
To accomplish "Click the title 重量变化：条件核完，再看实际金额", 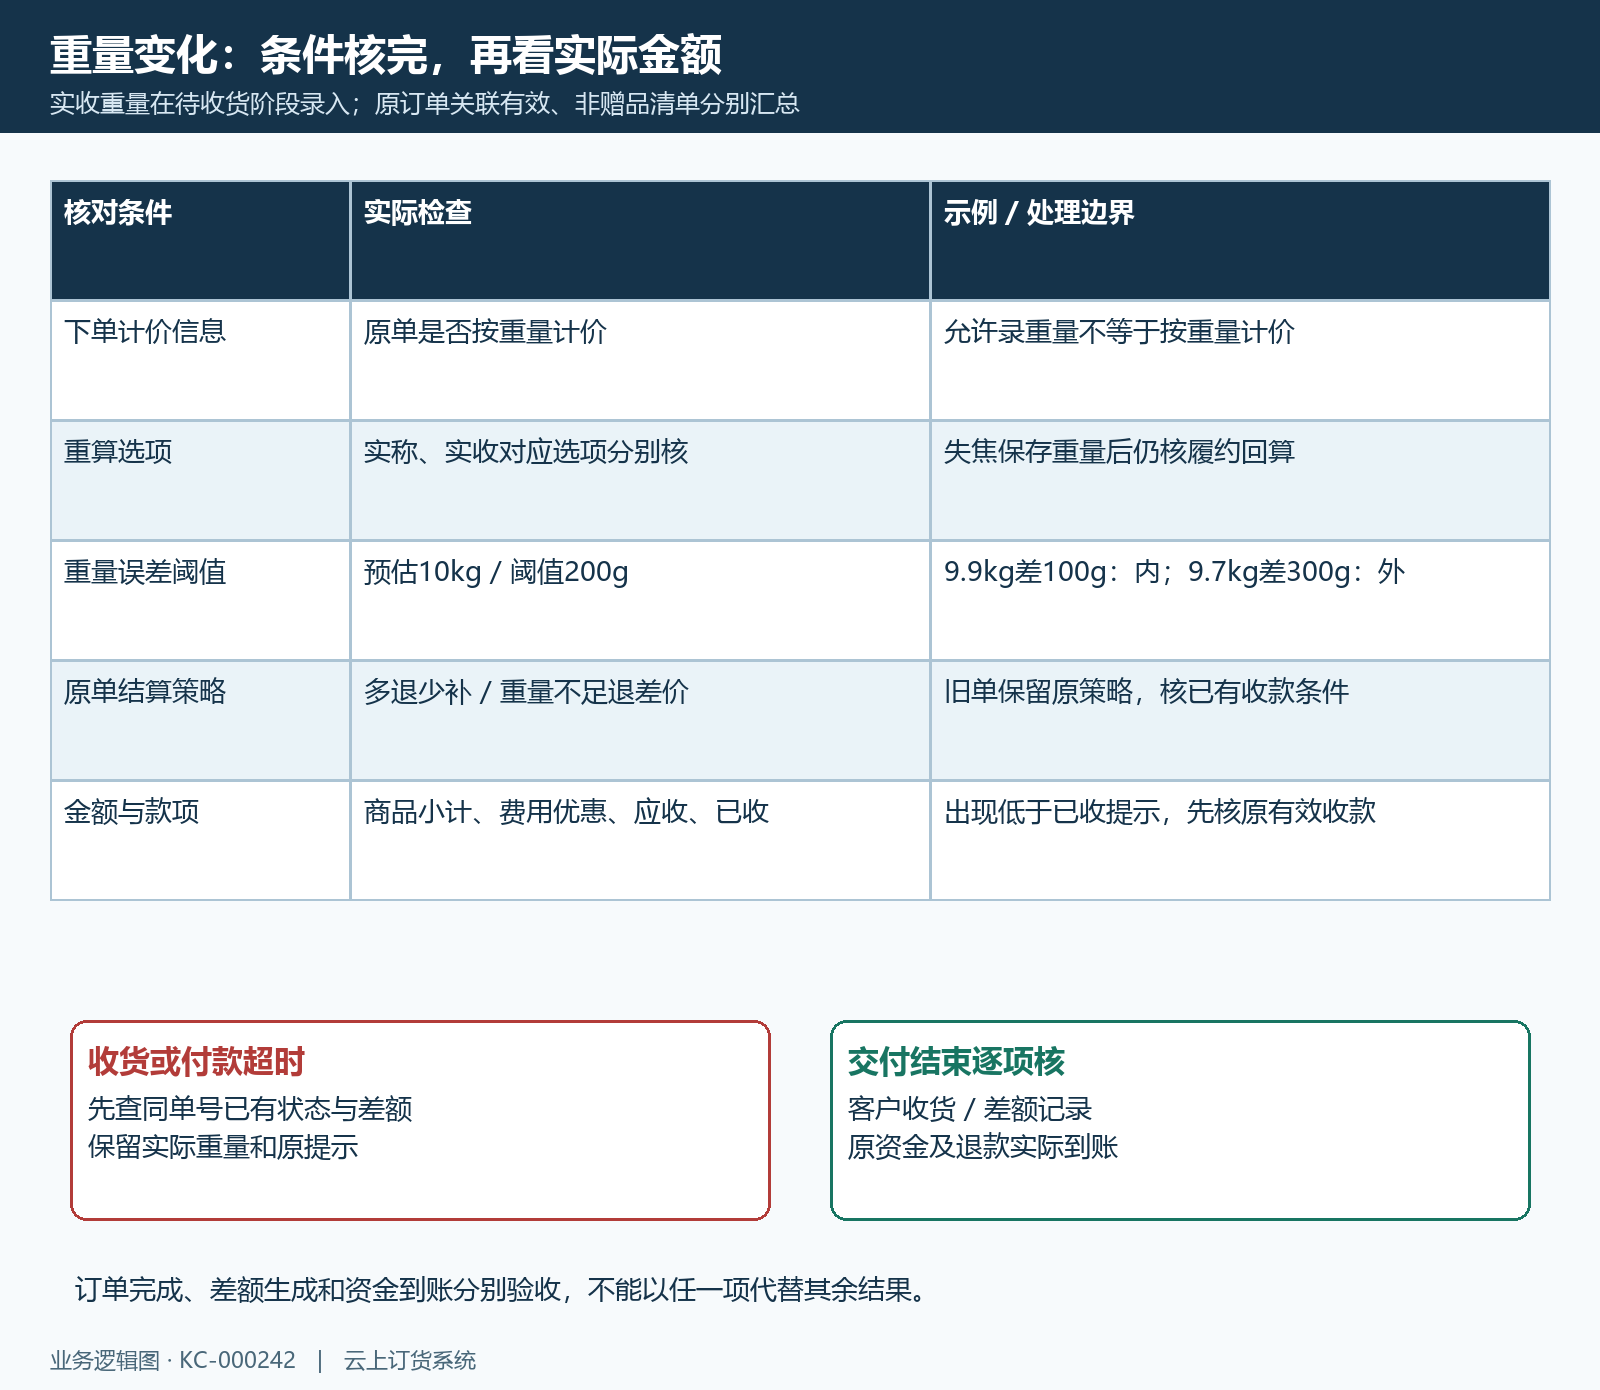I will coord(386,55).
